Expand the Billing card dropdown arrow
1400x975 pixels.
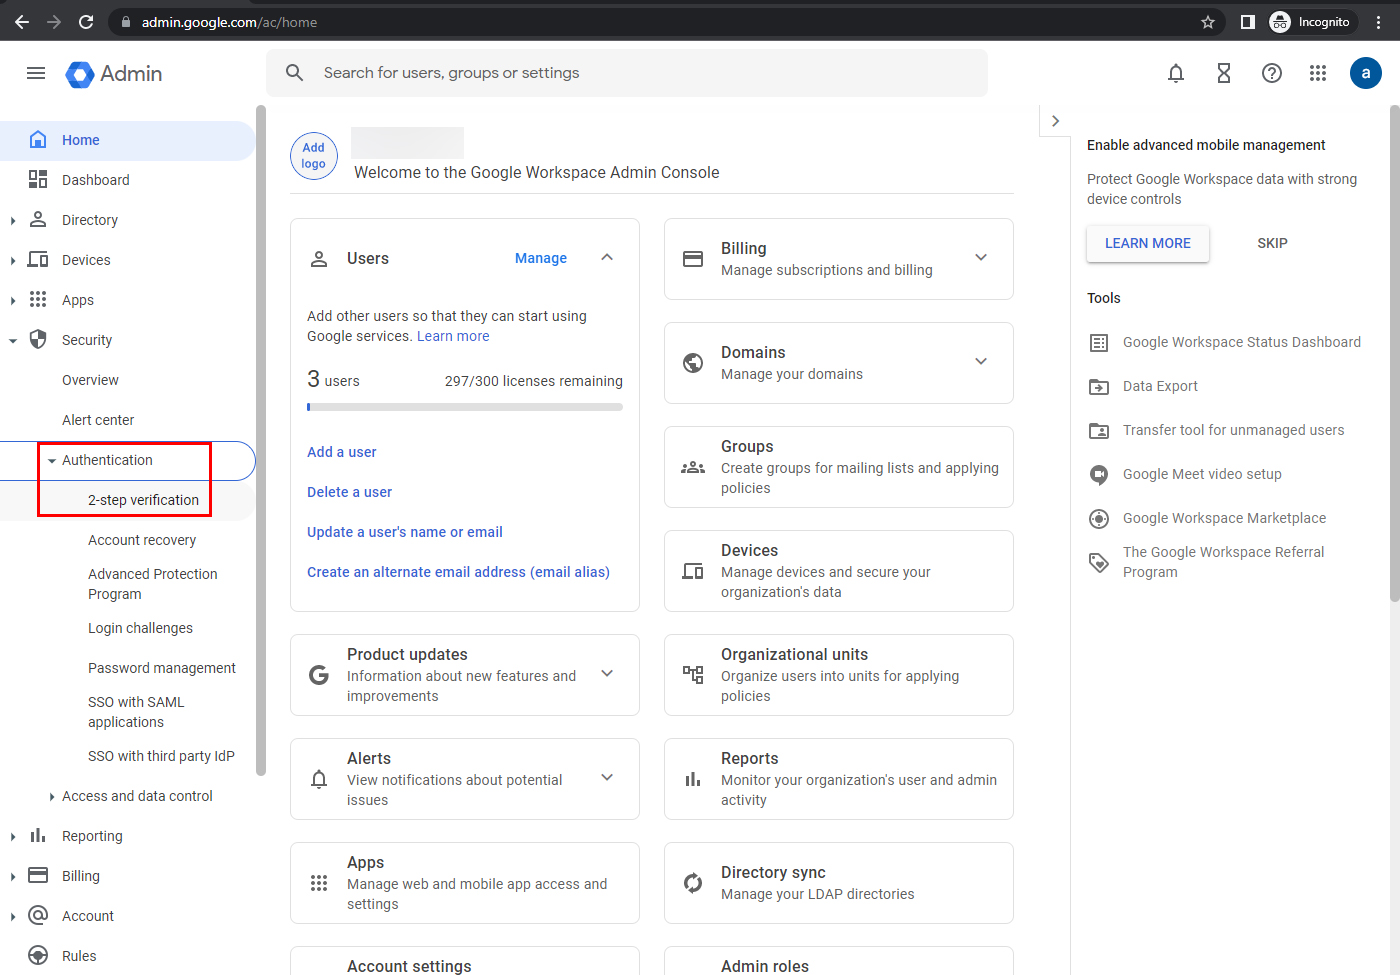(x=981, y=258)
